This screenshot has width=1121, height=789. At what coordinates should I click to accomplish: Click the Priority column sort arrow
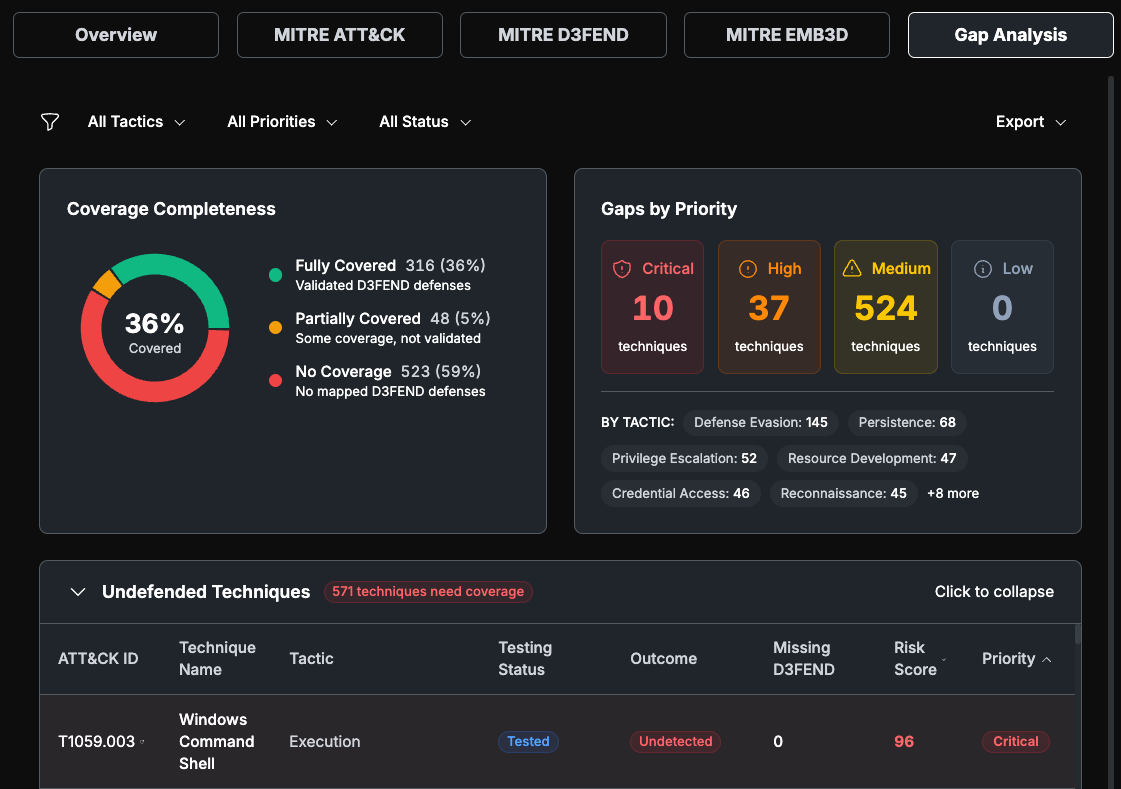[x=1047, y=660]
